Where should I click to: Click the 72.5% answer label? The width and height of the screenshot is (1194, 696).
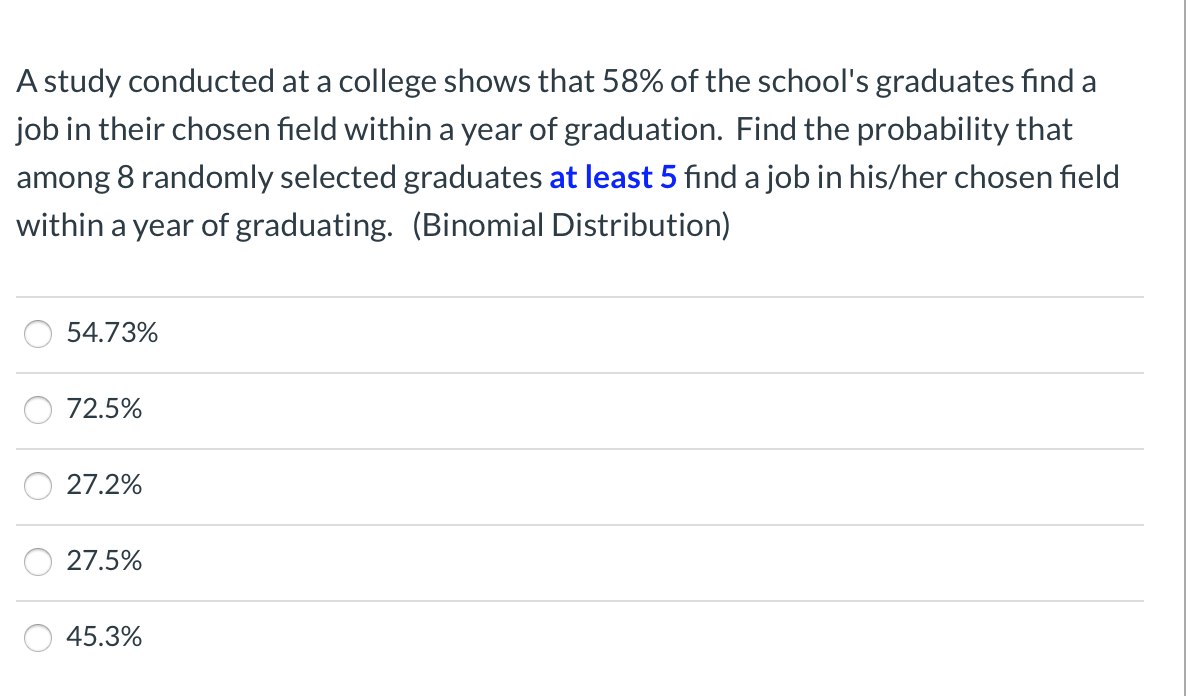tap(104, 409)
